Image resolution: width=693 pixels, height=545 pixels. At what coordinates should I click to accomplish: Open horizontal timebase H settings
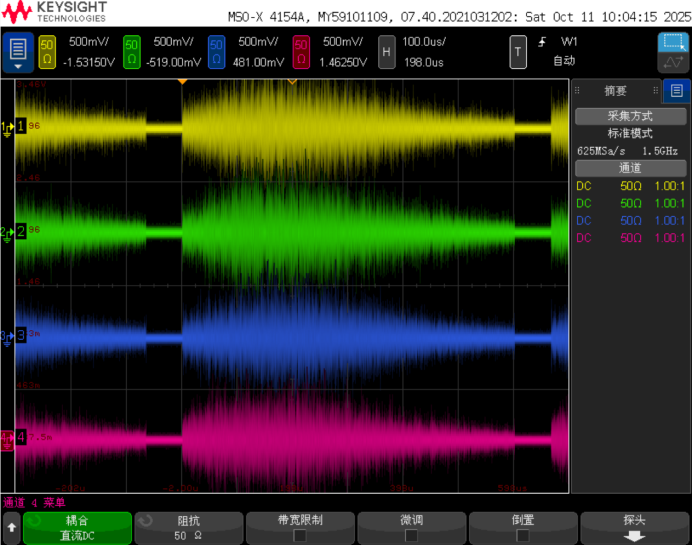click(385, 52)
